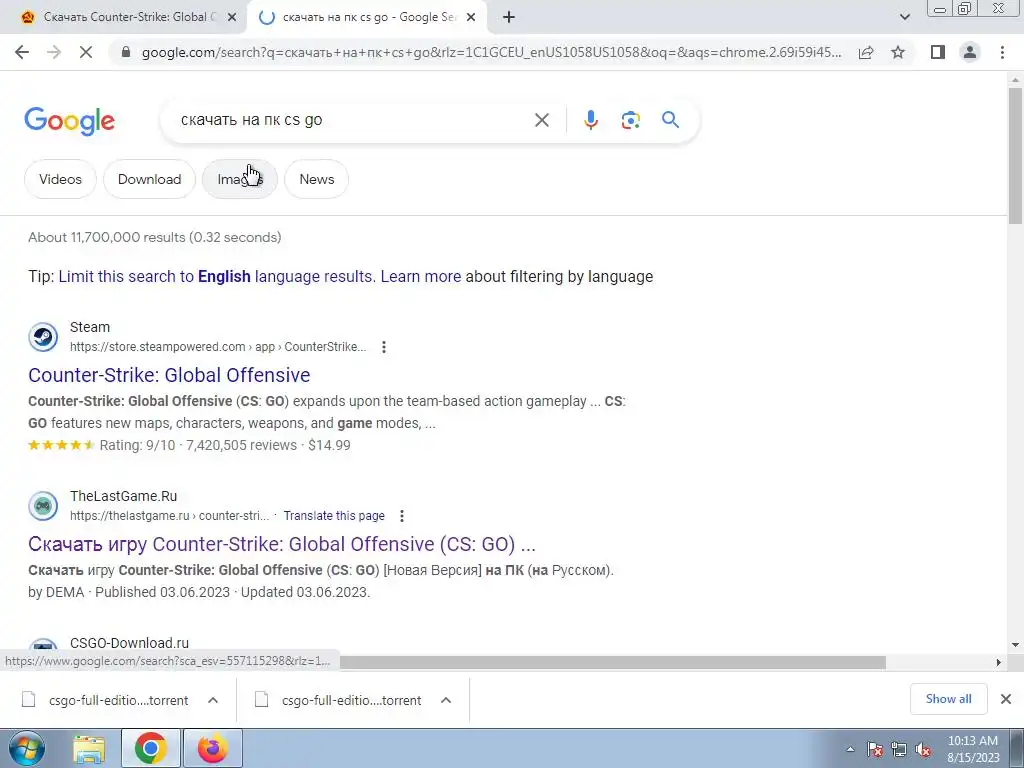1024x768 pixels.
Task: Click the store.steampowered.com URL text
Action: [x=218, y=347]
